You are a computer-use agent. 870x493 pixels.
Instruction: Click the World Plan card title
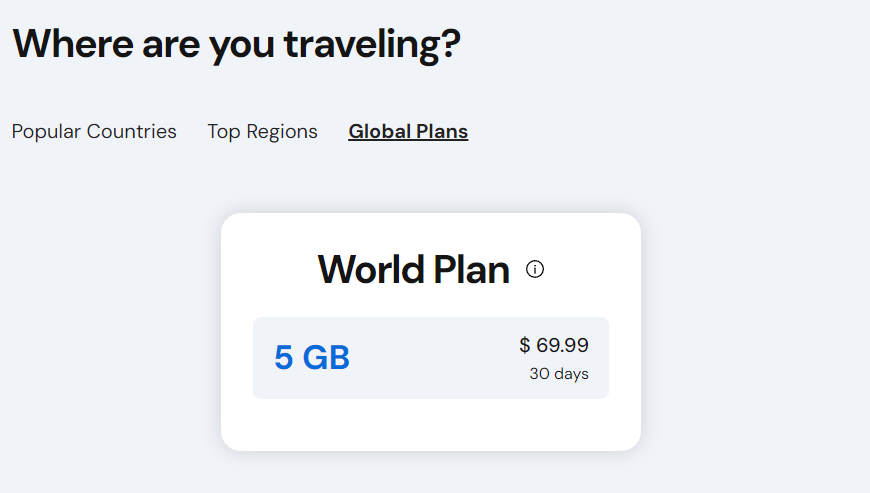click(x=413, y=270)
